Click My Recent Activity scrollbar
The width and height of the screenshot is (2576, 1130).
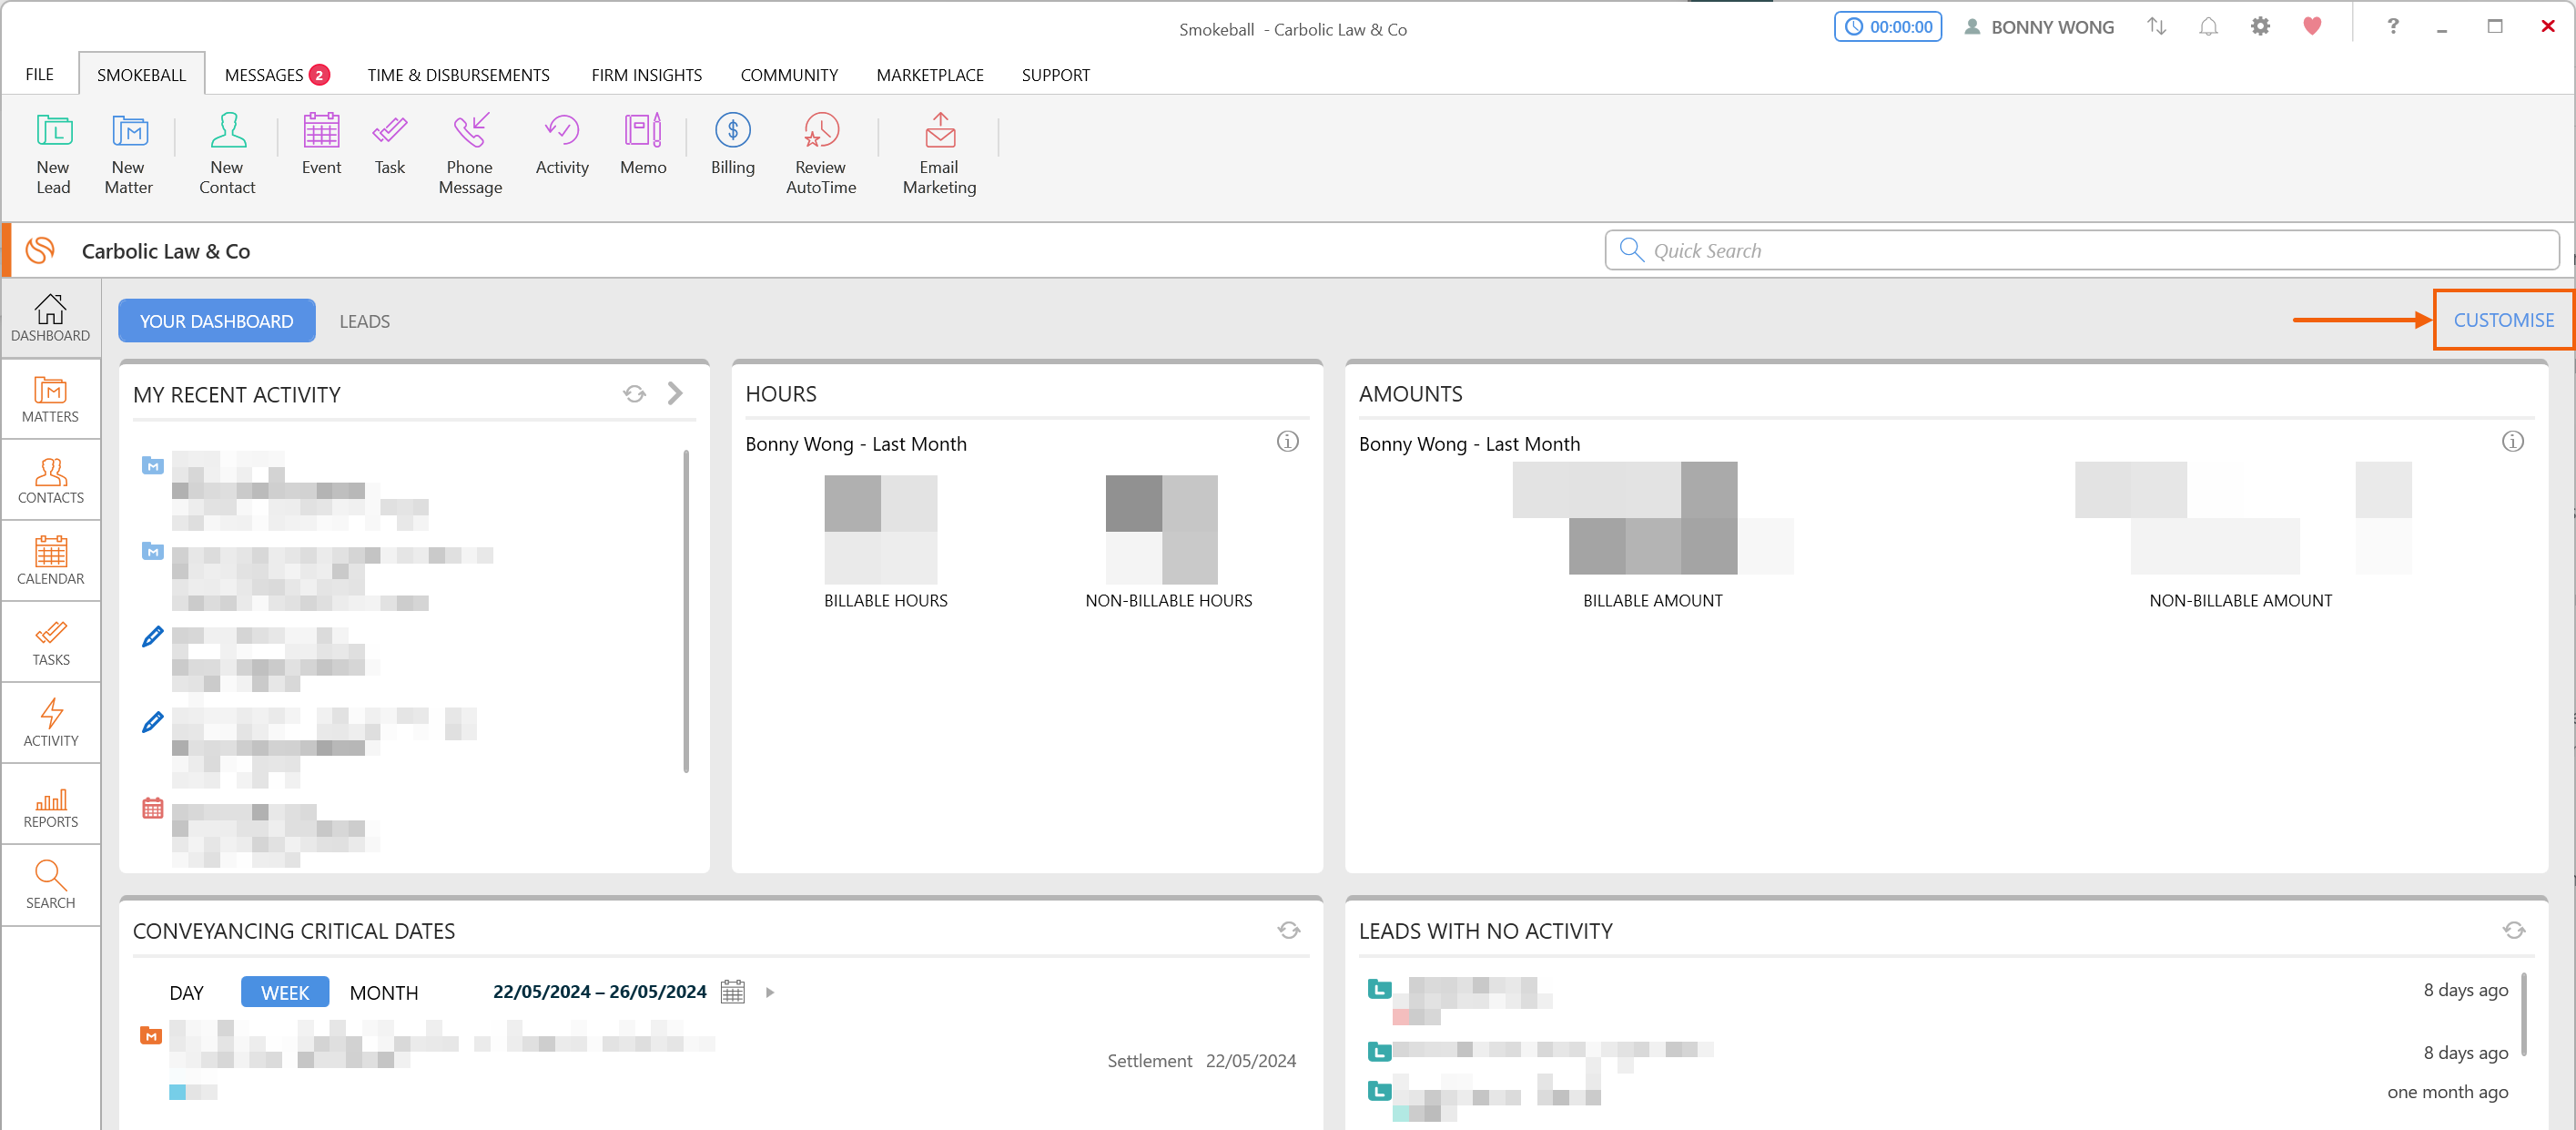[x=686, y=611]
